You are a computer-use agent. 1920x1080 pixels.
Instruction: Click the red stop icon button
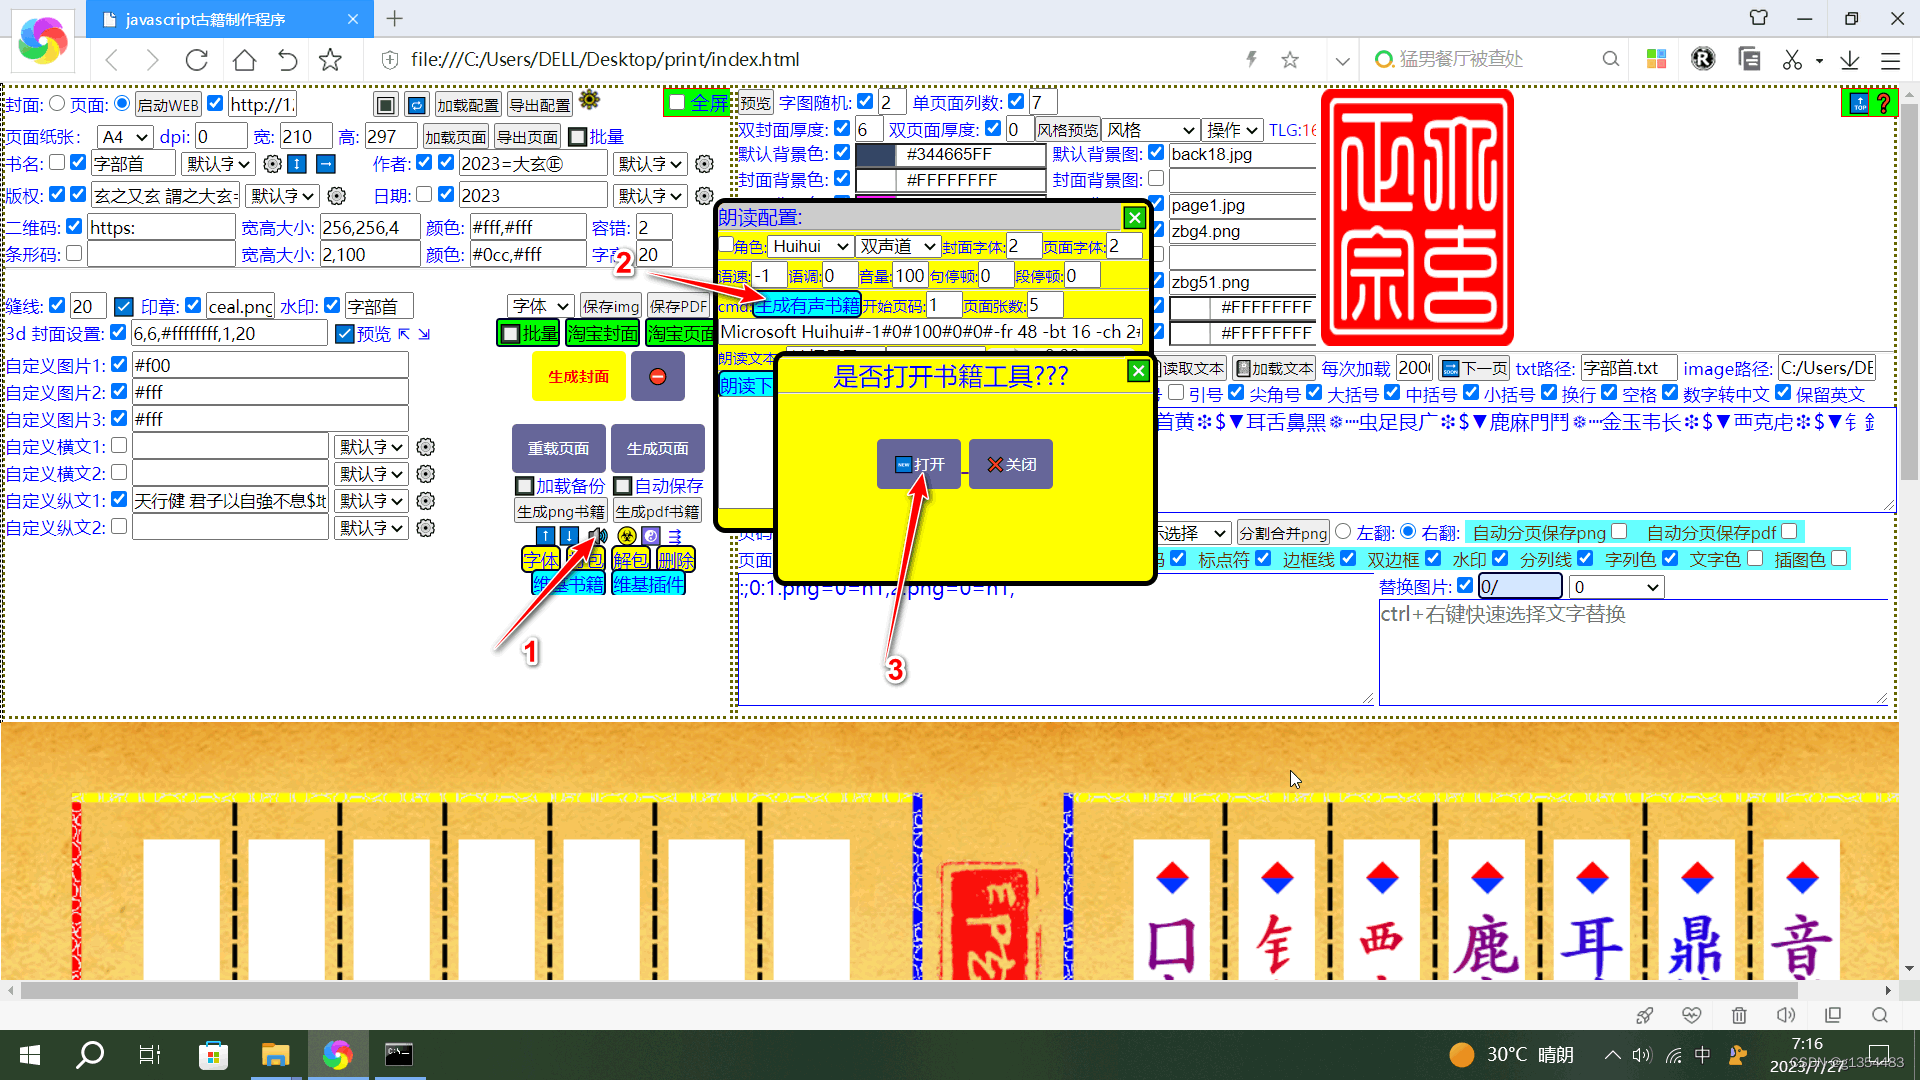[657, 377]
